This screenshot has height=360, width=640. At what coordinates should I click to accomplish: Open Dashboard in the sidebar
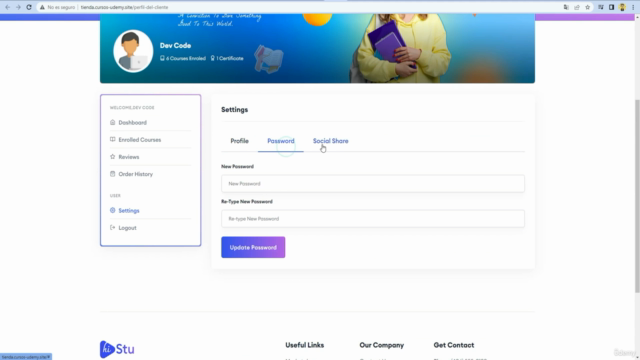pyautogui.click(x=133, y=122)
